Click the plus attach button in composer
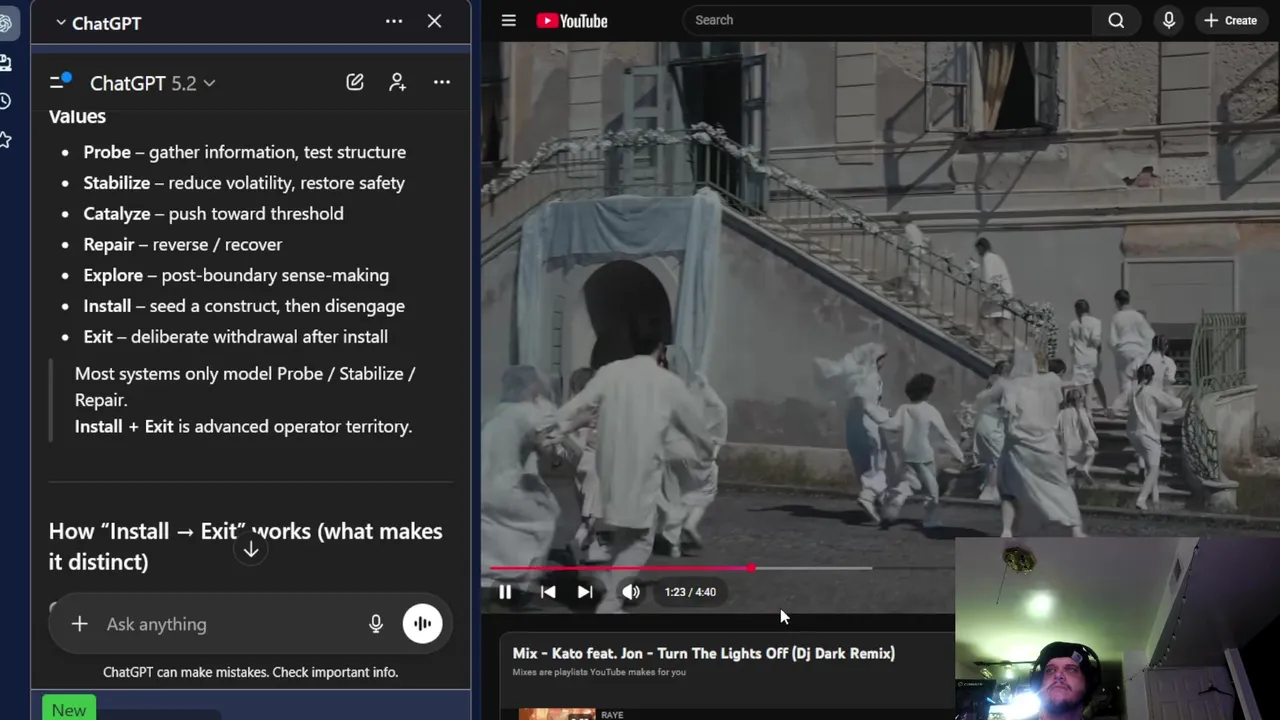Viewport: 1280px width, 720px height. (x=79, y=624)
